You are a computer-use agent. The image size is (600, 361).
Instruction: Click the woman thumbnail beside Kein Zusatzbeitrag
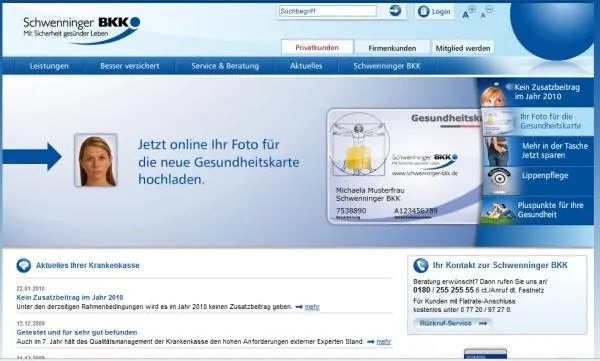(x=493, y=95)
